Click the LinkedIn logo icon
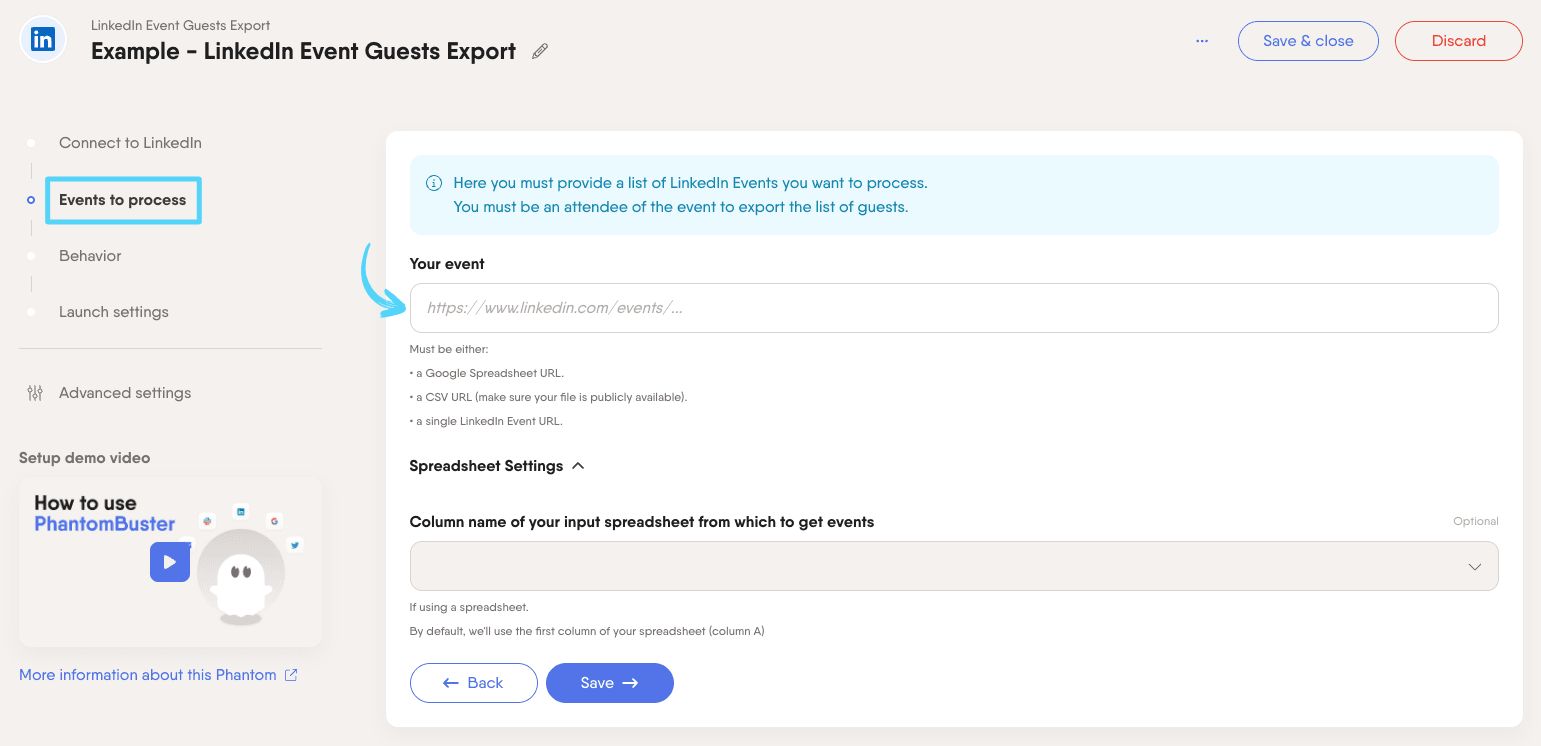Image resolution: width=1541 pixels, height=746 pixels. 43,40
